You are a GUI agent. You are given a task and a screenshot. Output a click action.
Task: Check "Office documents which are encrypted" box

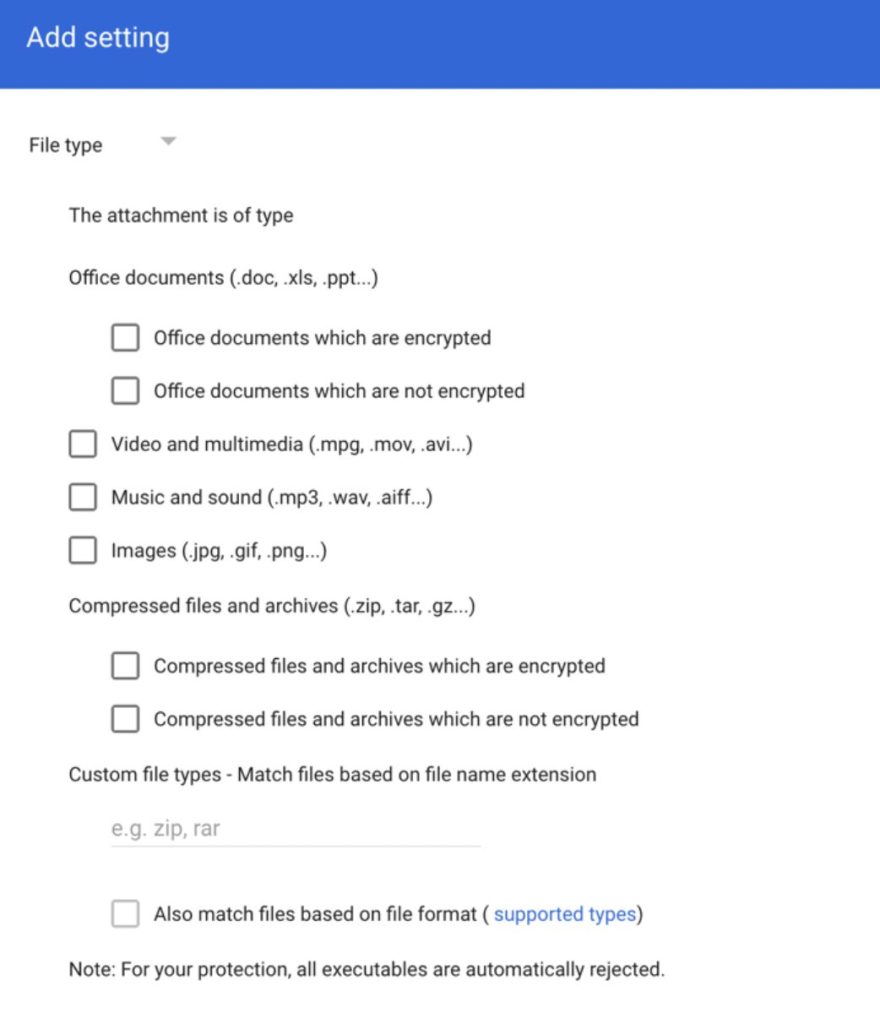[125, 338]
